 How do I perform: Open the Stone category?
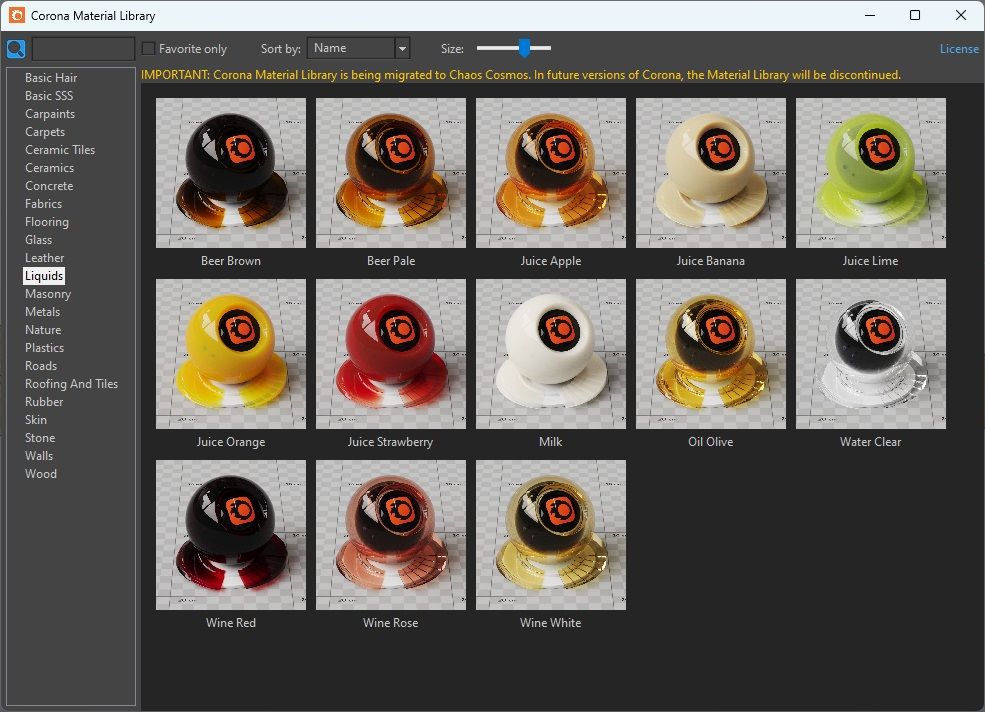tap(40, 438)
